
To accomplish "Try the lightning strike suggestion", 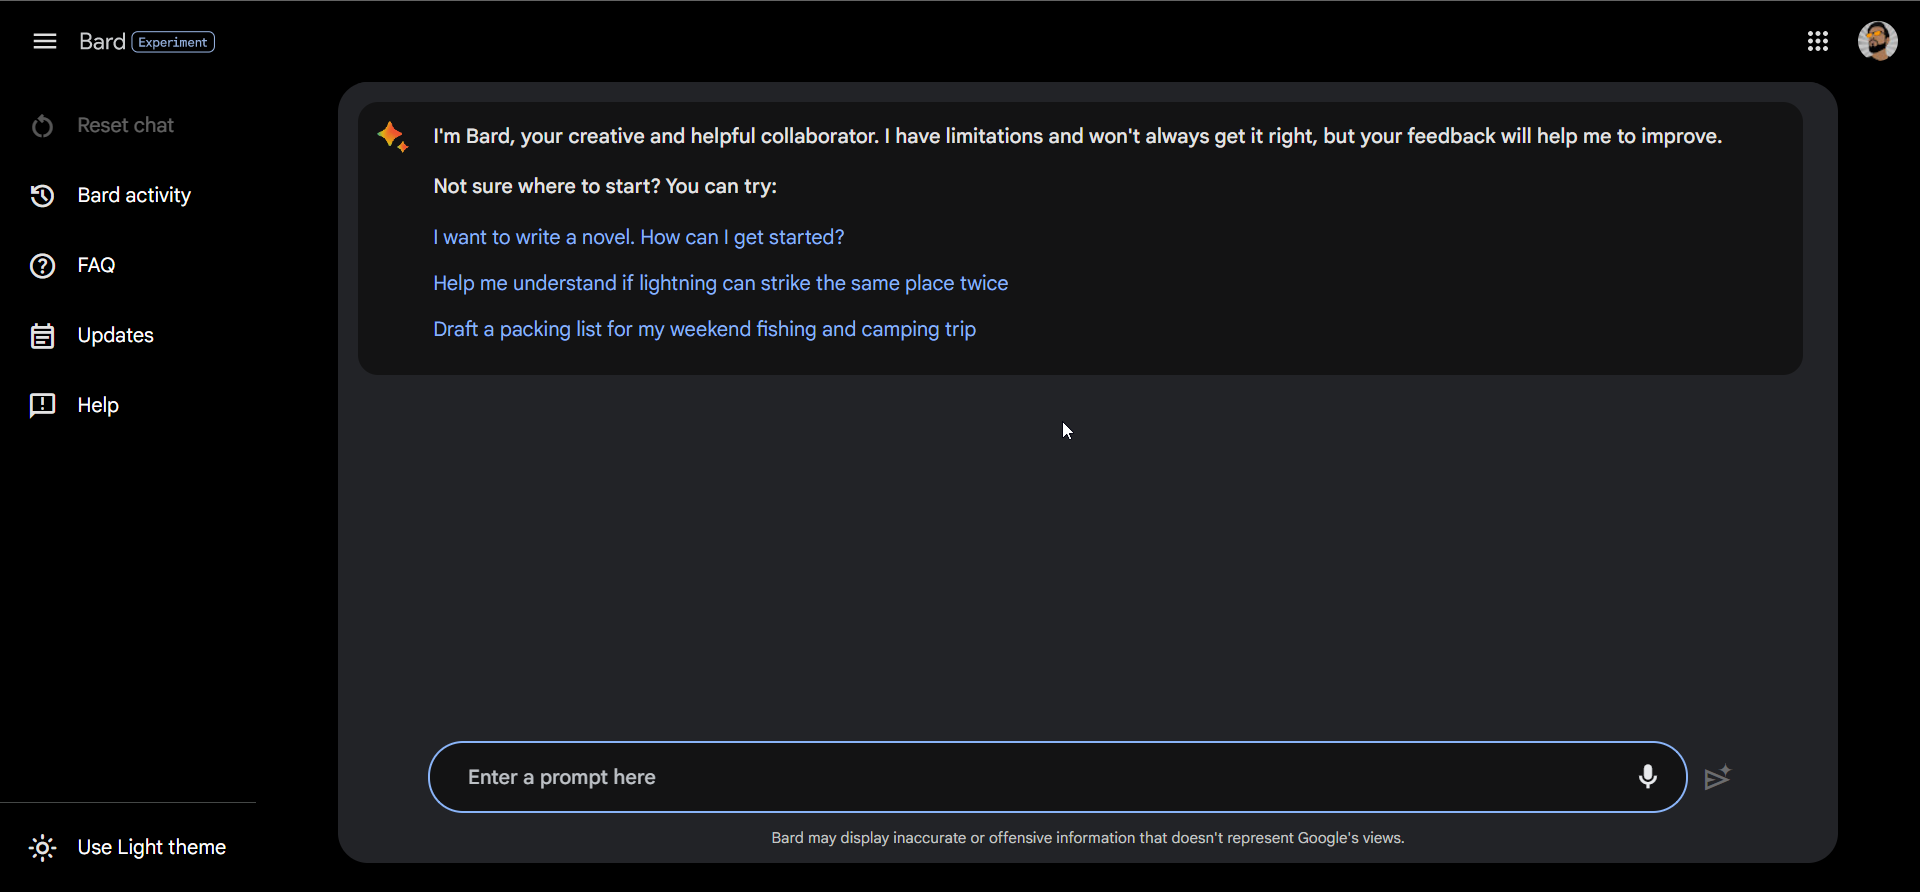I will [720, 283].
